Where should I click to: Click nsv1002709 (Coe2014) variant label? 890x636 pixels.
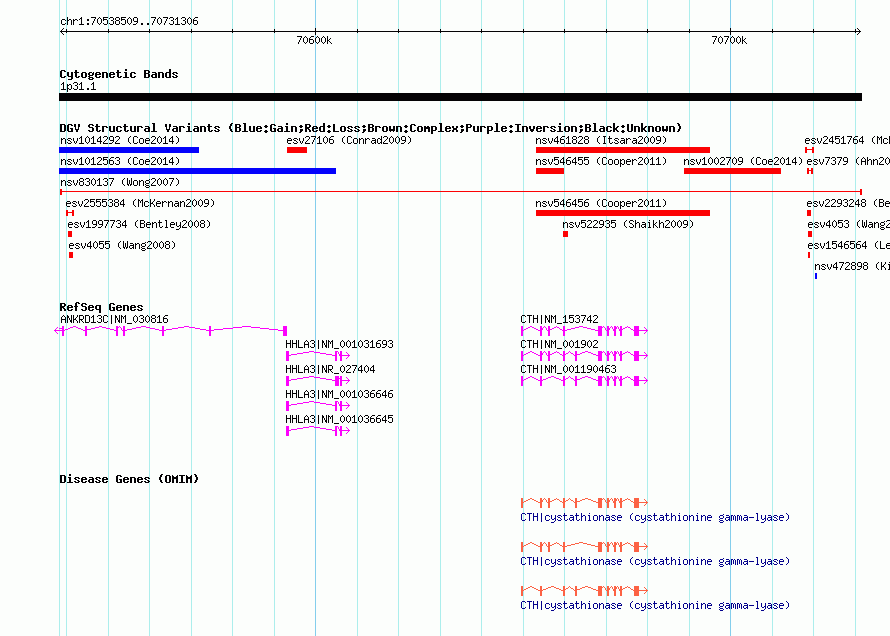(x=743, y=161)
